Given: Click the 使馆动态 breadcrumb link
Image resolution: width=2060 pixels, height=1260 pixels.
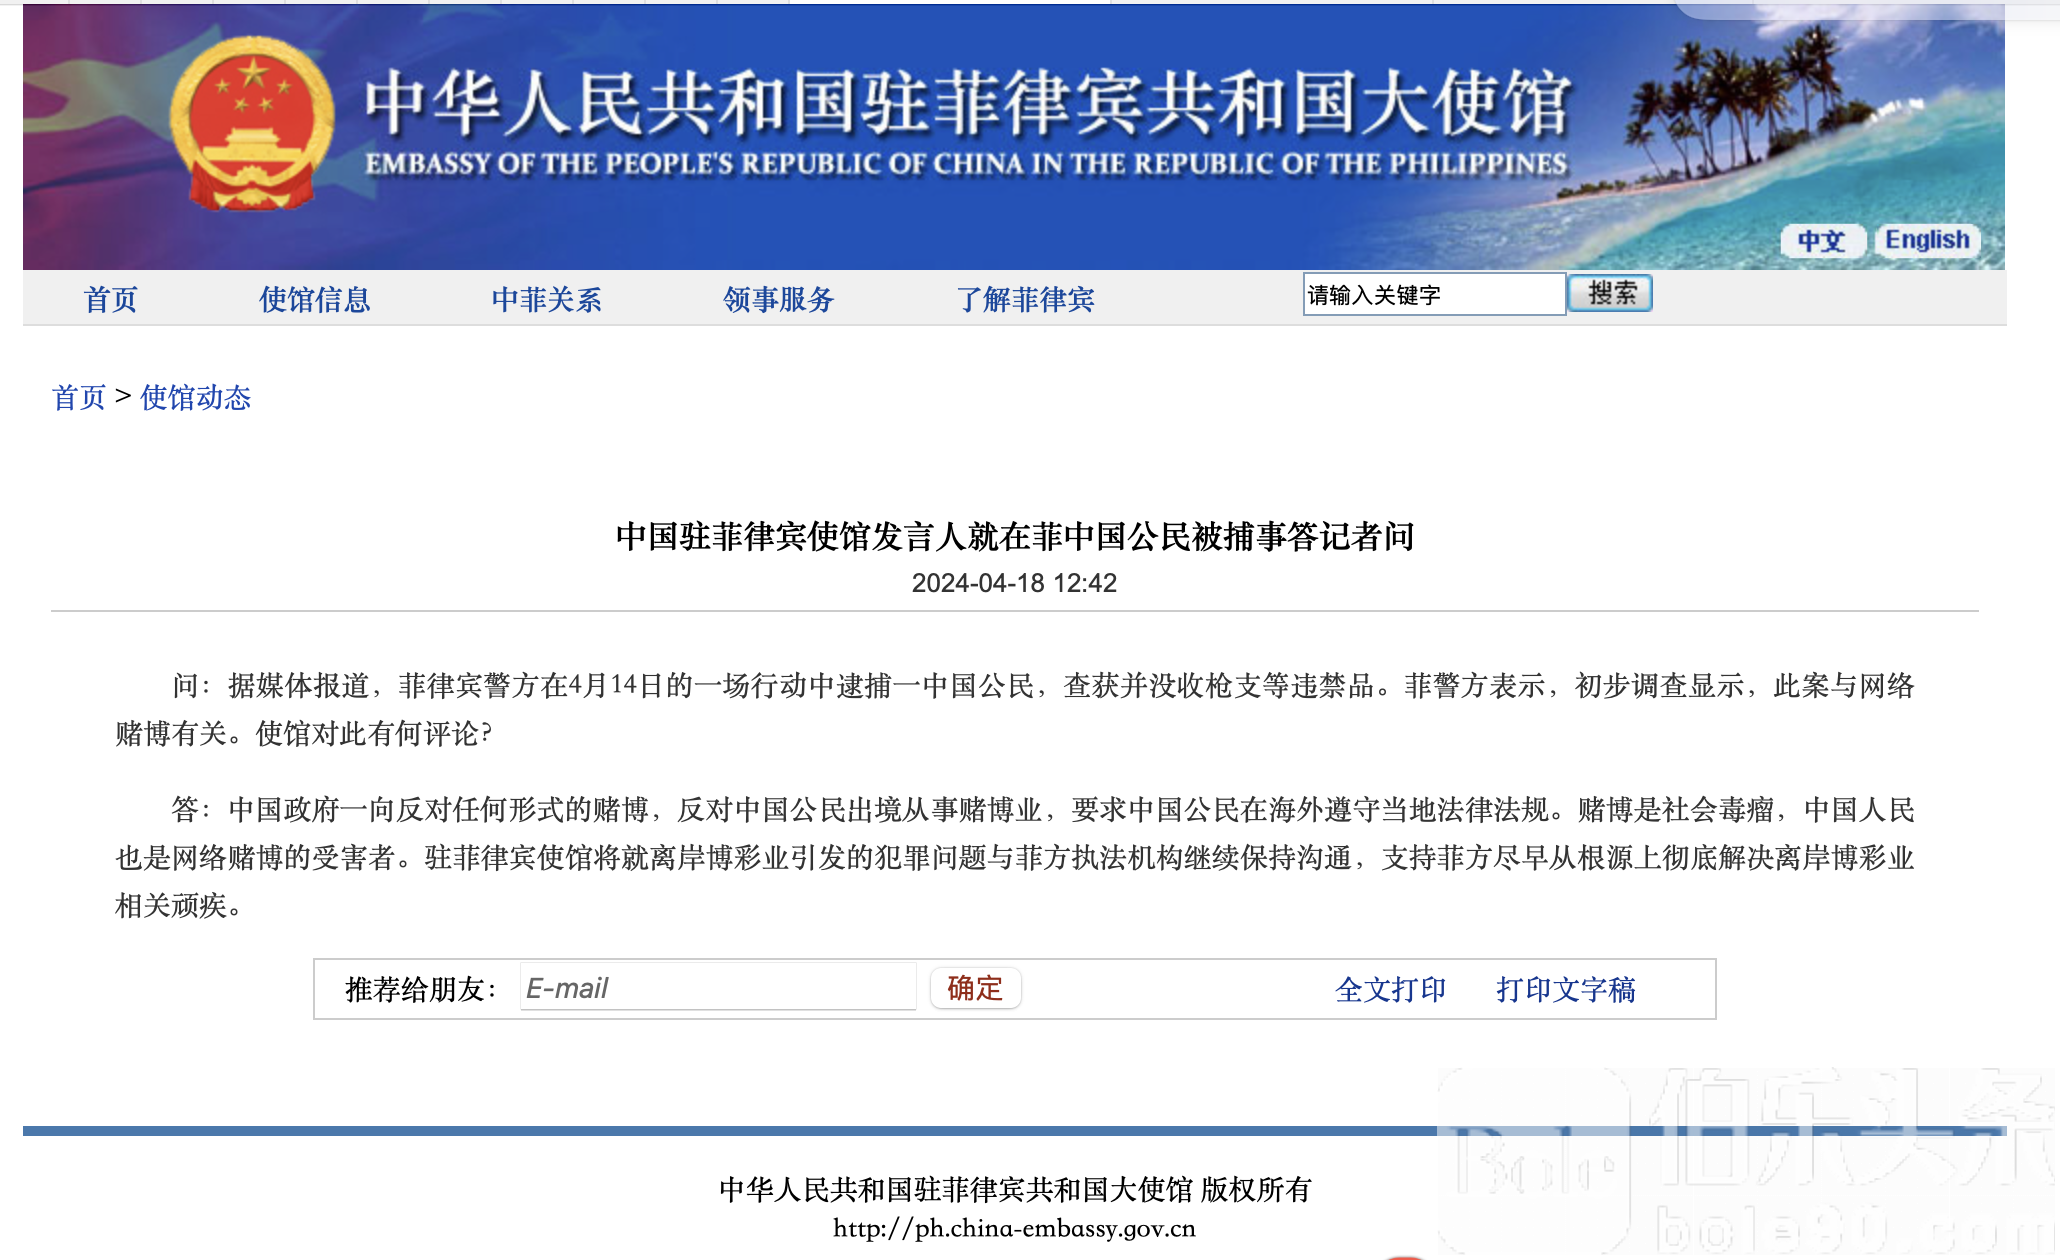Looking at the screenshot, I should click(195, 398).
